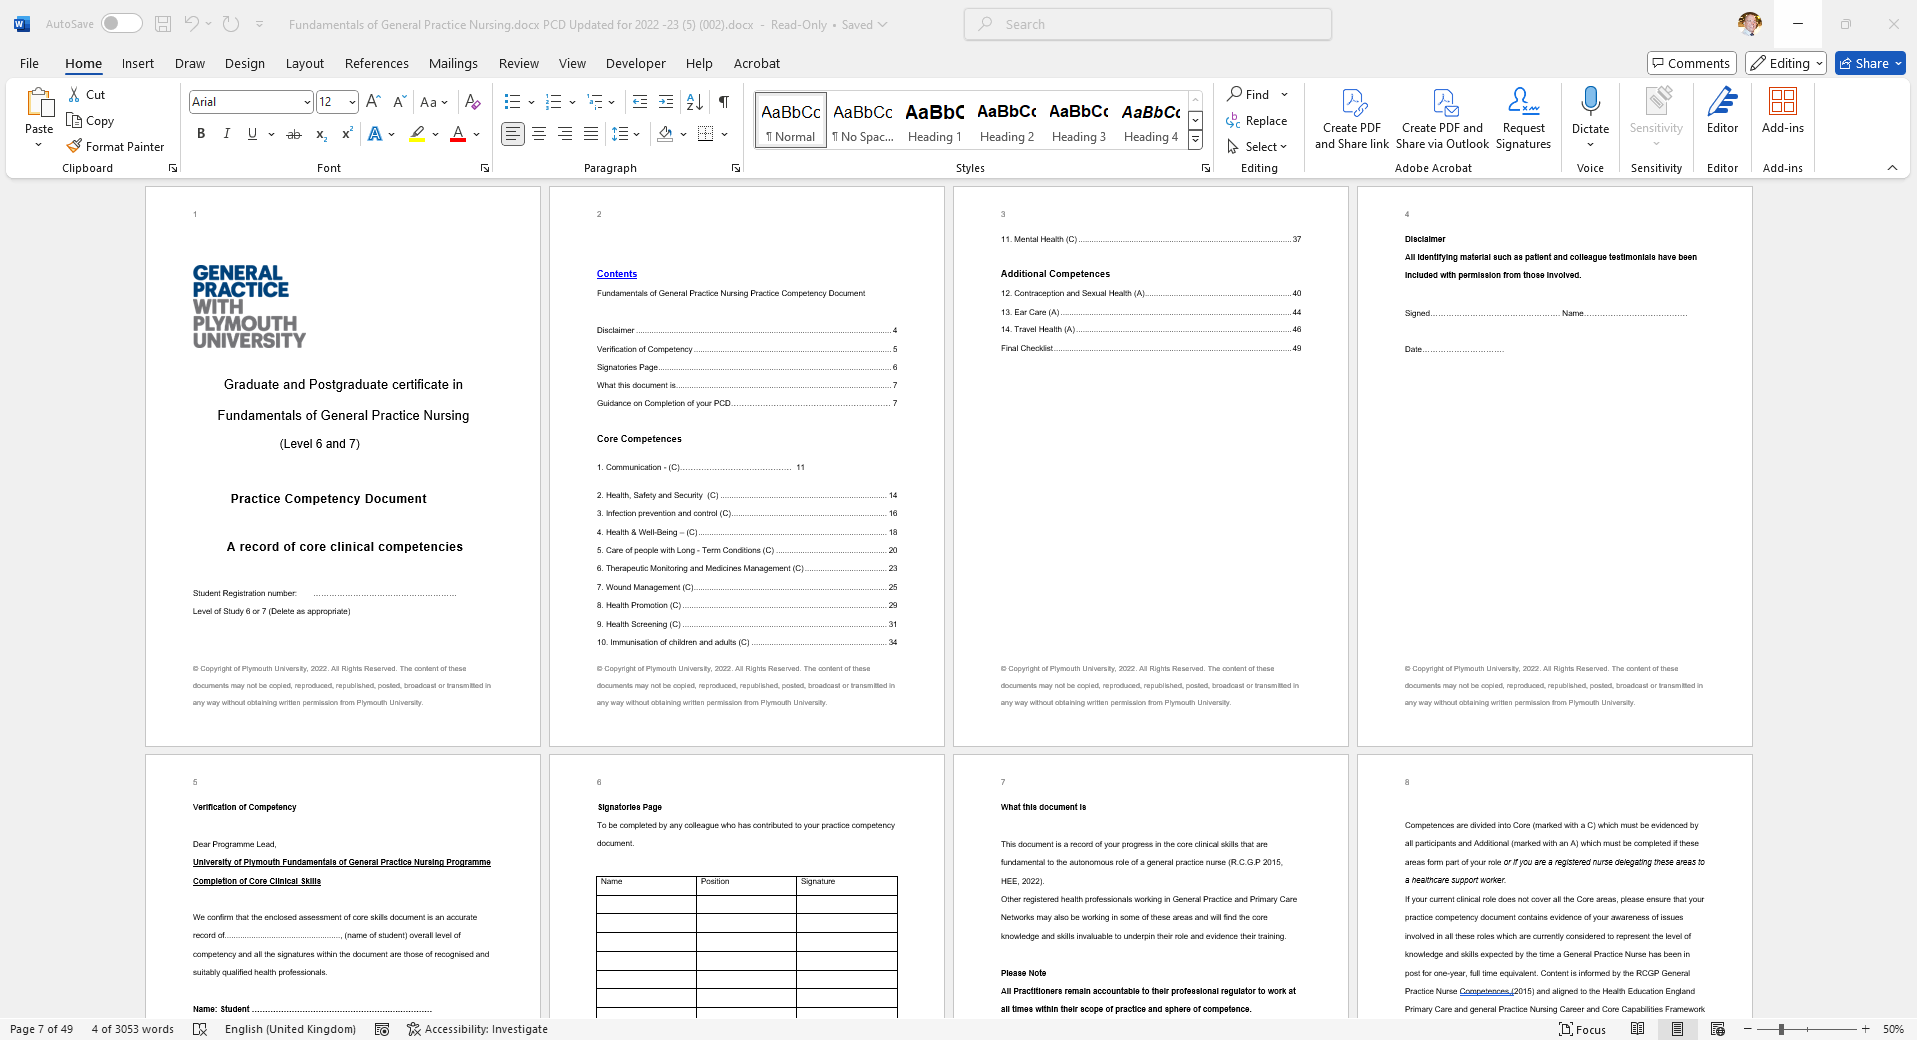1917x1040 pixels.
Task: Click the Save icon in title bar
Action: tap(163, 24)
